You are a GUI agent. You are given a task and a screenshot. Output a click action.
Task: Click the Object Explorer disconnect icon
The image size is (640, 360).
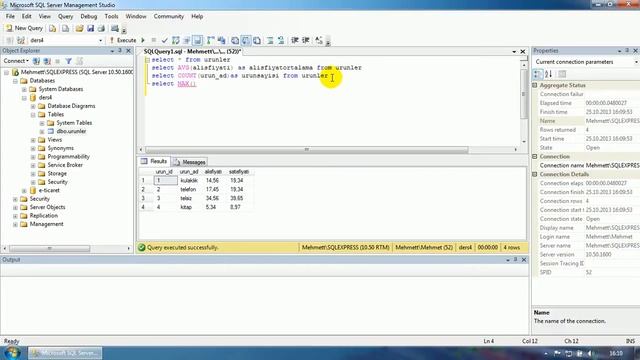(x=47, y=61)
